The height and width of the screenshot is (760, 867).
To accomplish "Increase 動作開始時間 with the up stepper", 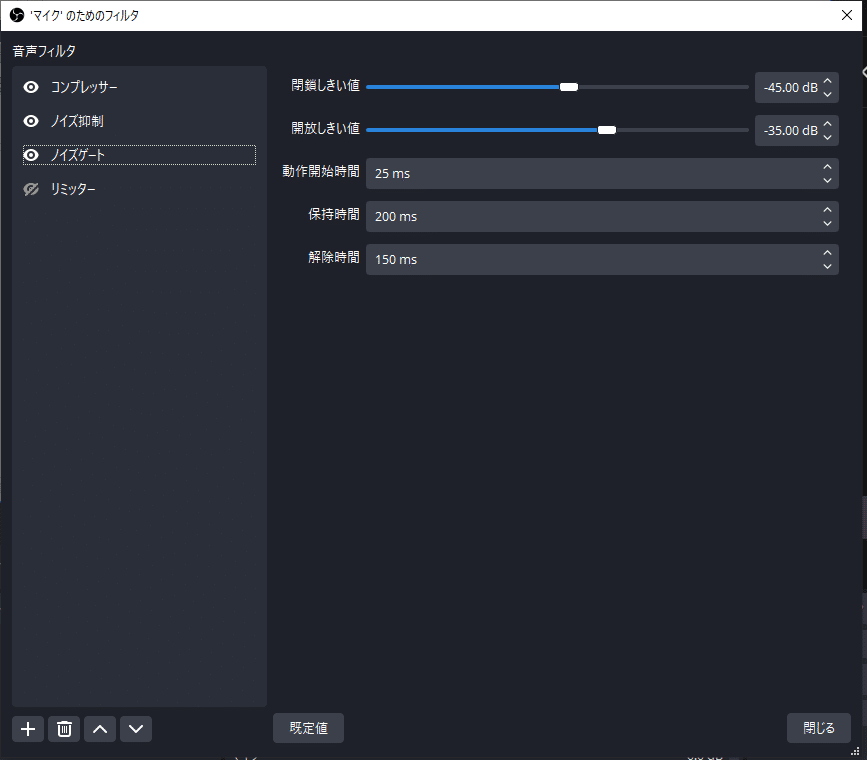I will 827,168.
